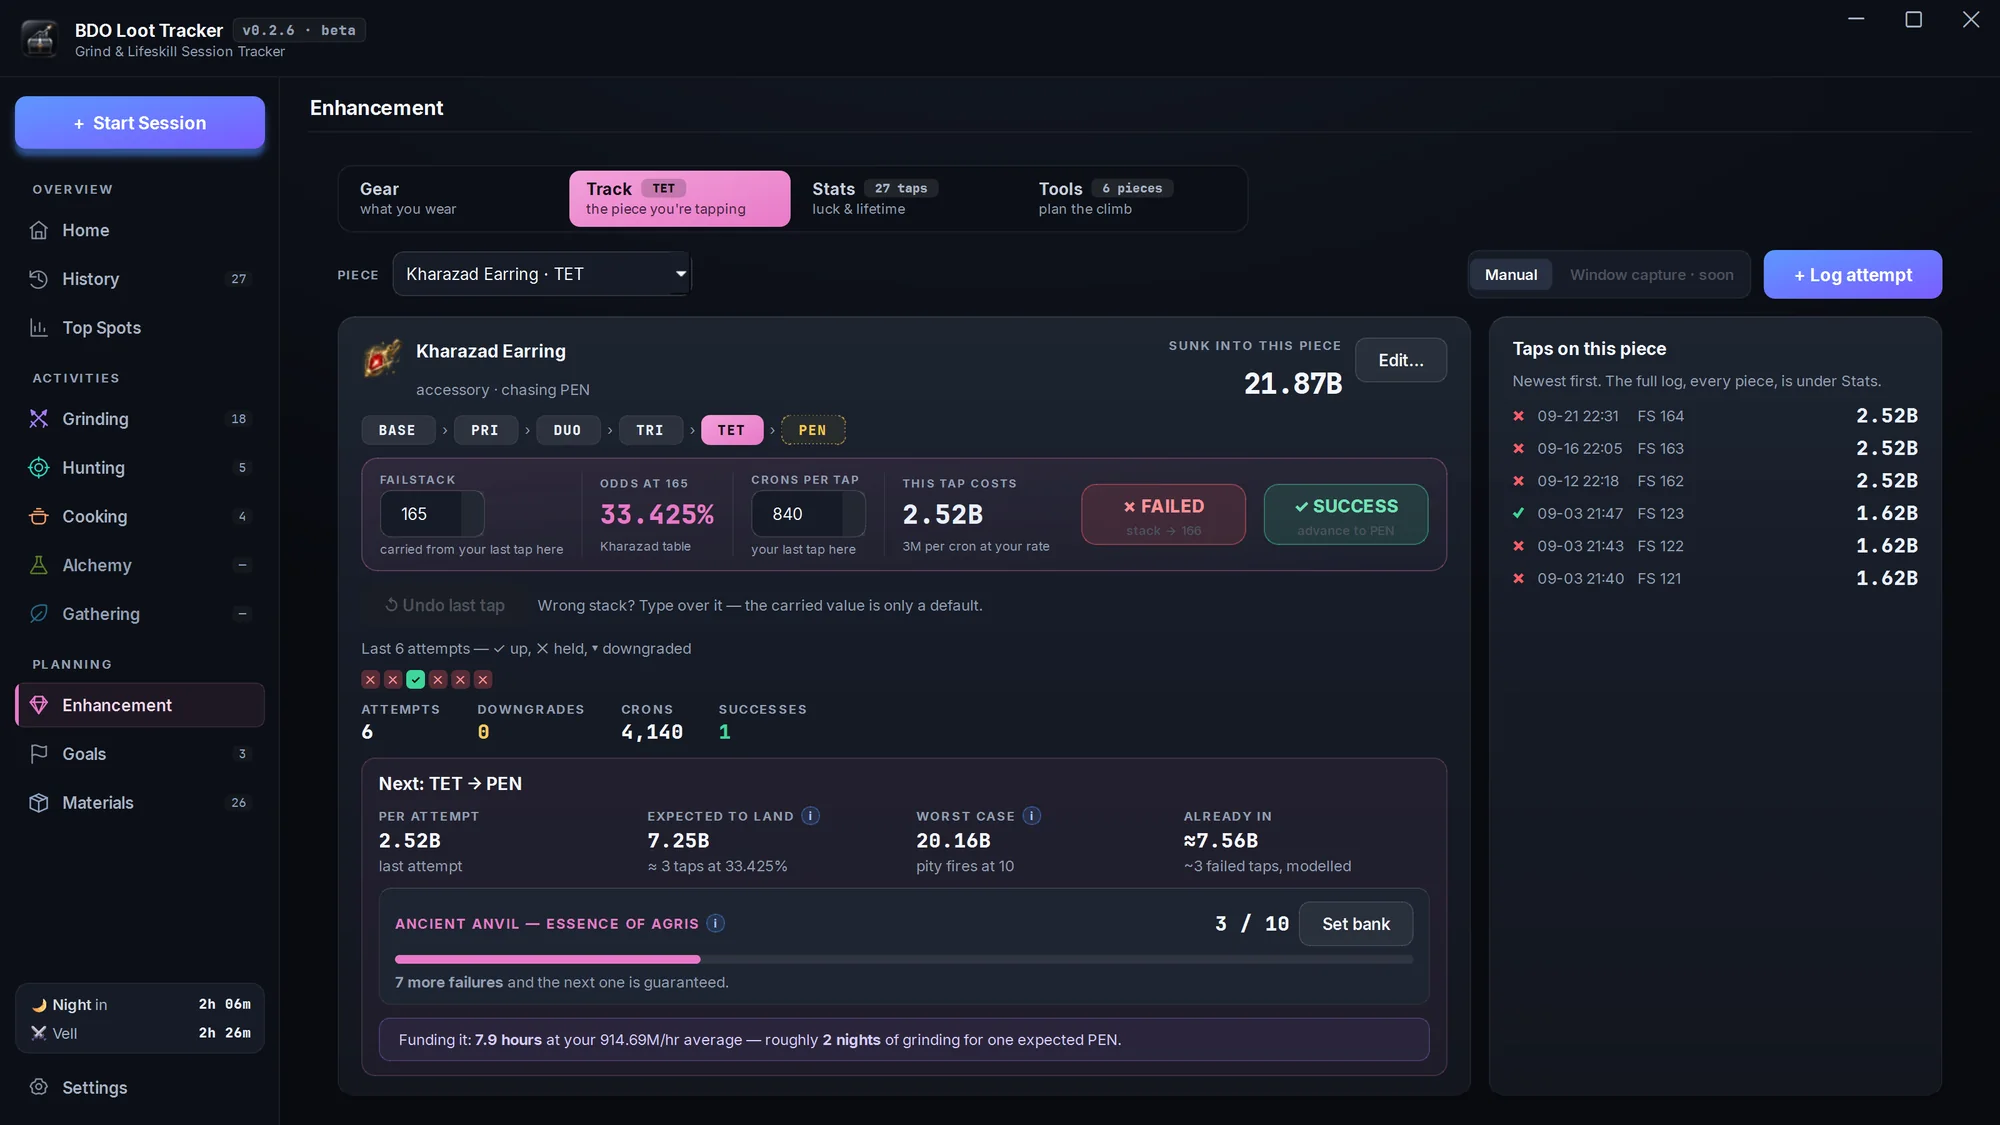This screenshot has height=1125, width=2000.
Task: Select the PEN target level chip
Action: coord(813,430)
